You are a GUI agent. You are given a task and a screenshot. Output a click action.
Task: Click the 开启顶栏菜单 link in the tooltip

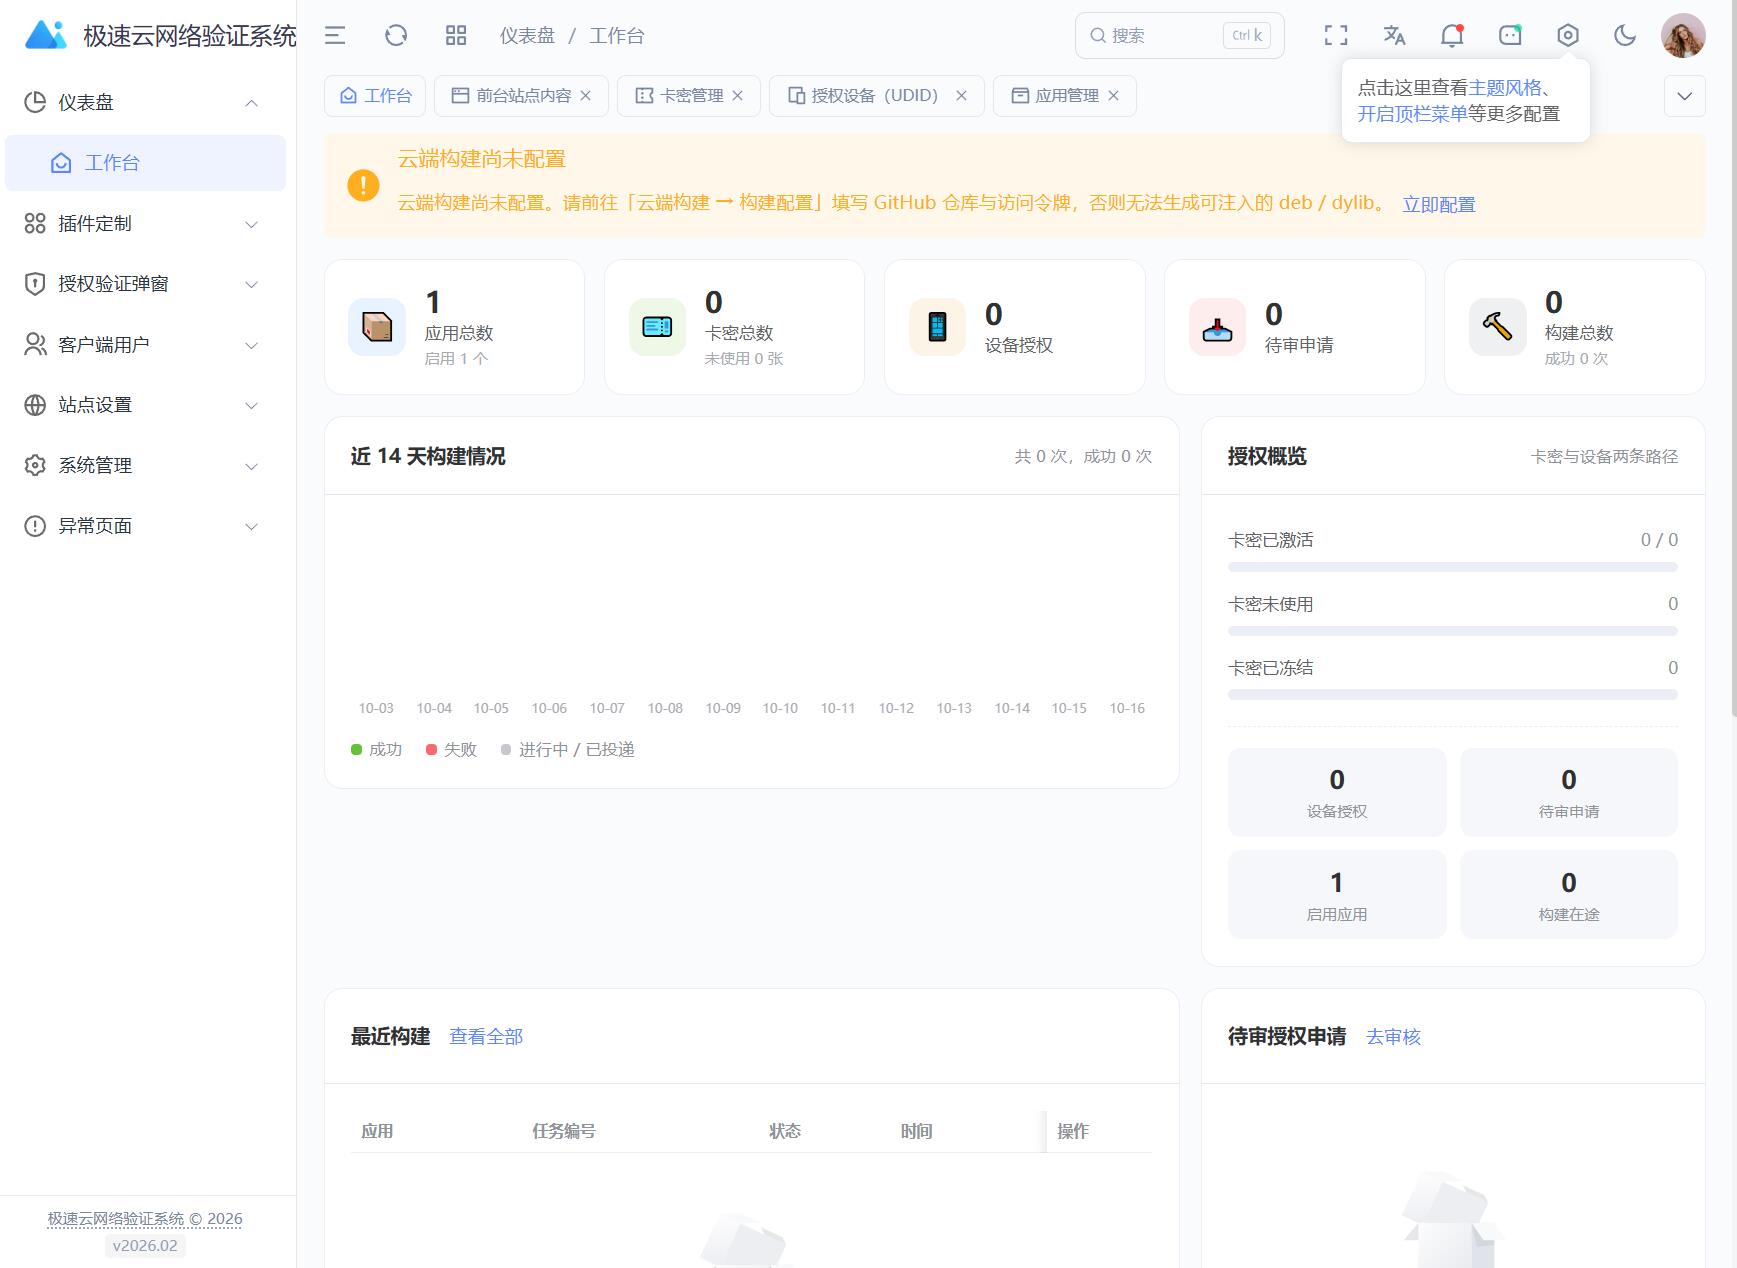[x=1412, y=114]
